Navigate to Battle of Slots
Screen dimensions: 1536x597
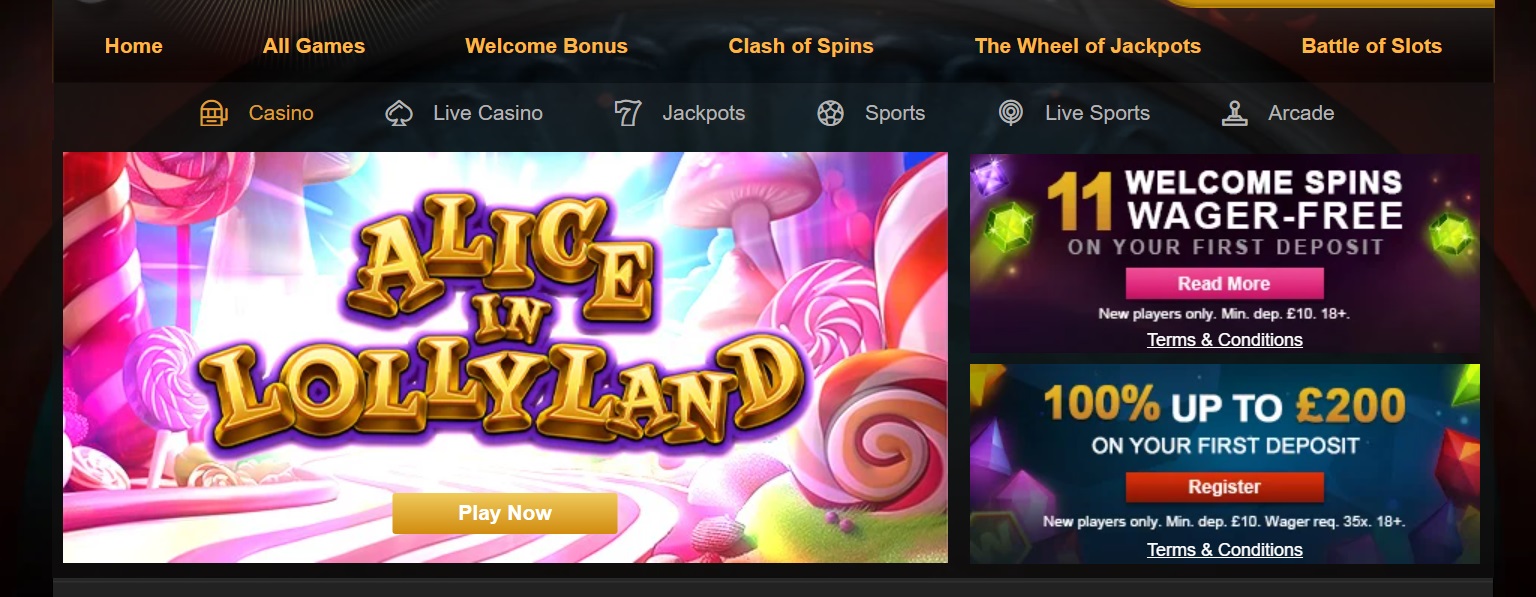[1372, 46]
